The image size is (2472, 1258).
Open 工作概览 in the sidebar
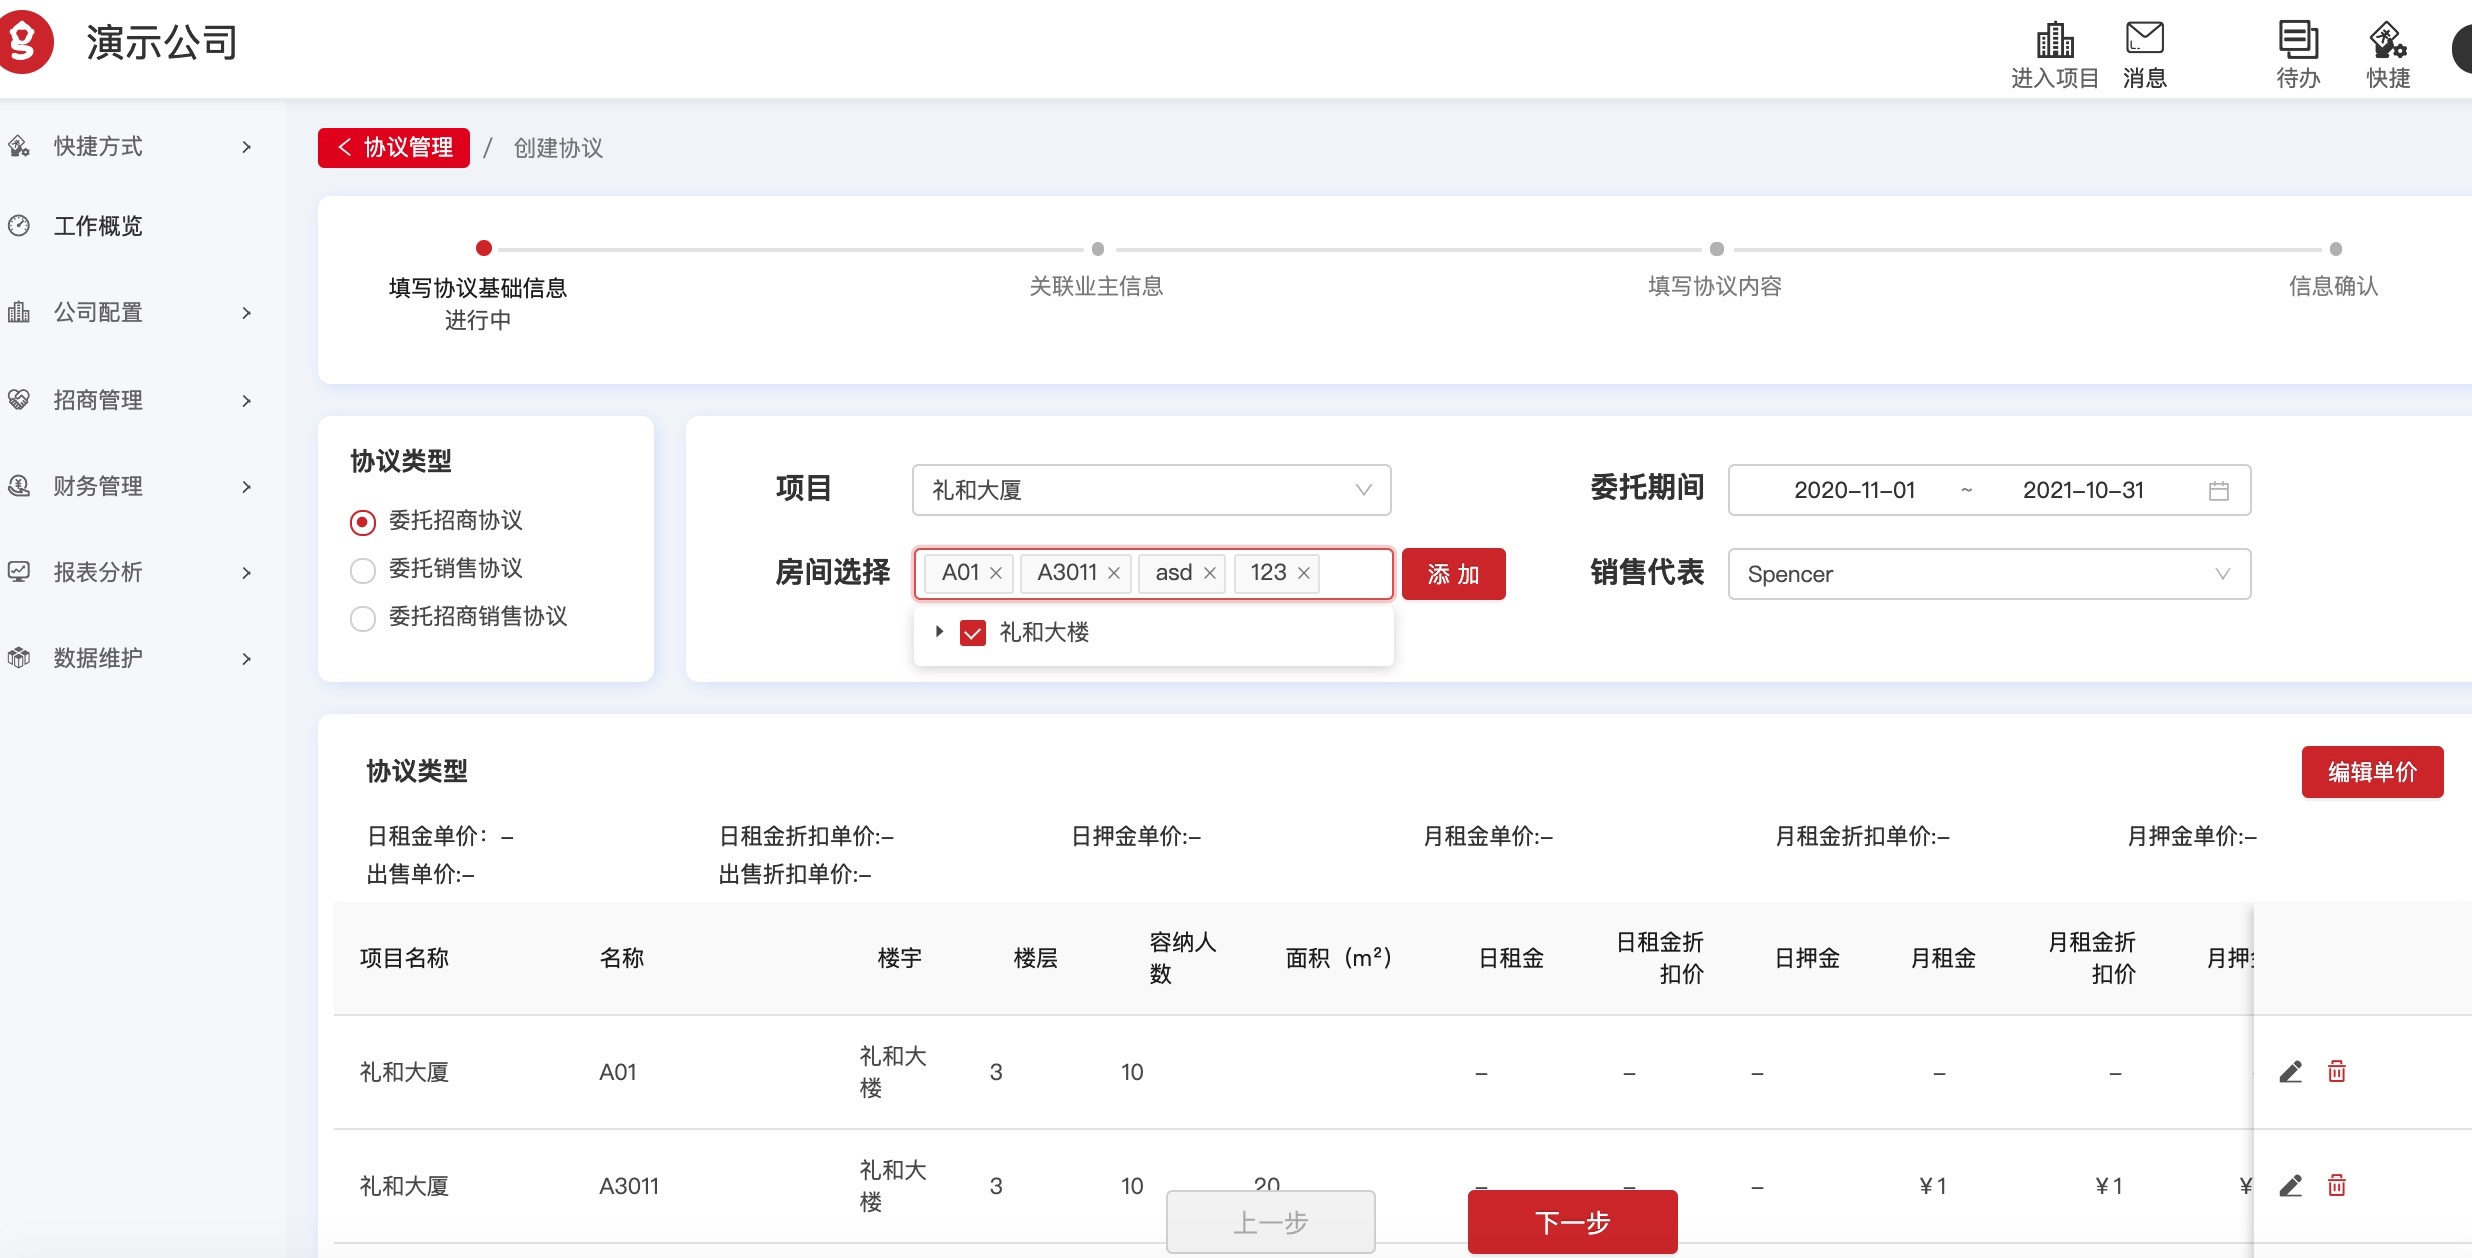pyautogui.click(x=98, y=226)
